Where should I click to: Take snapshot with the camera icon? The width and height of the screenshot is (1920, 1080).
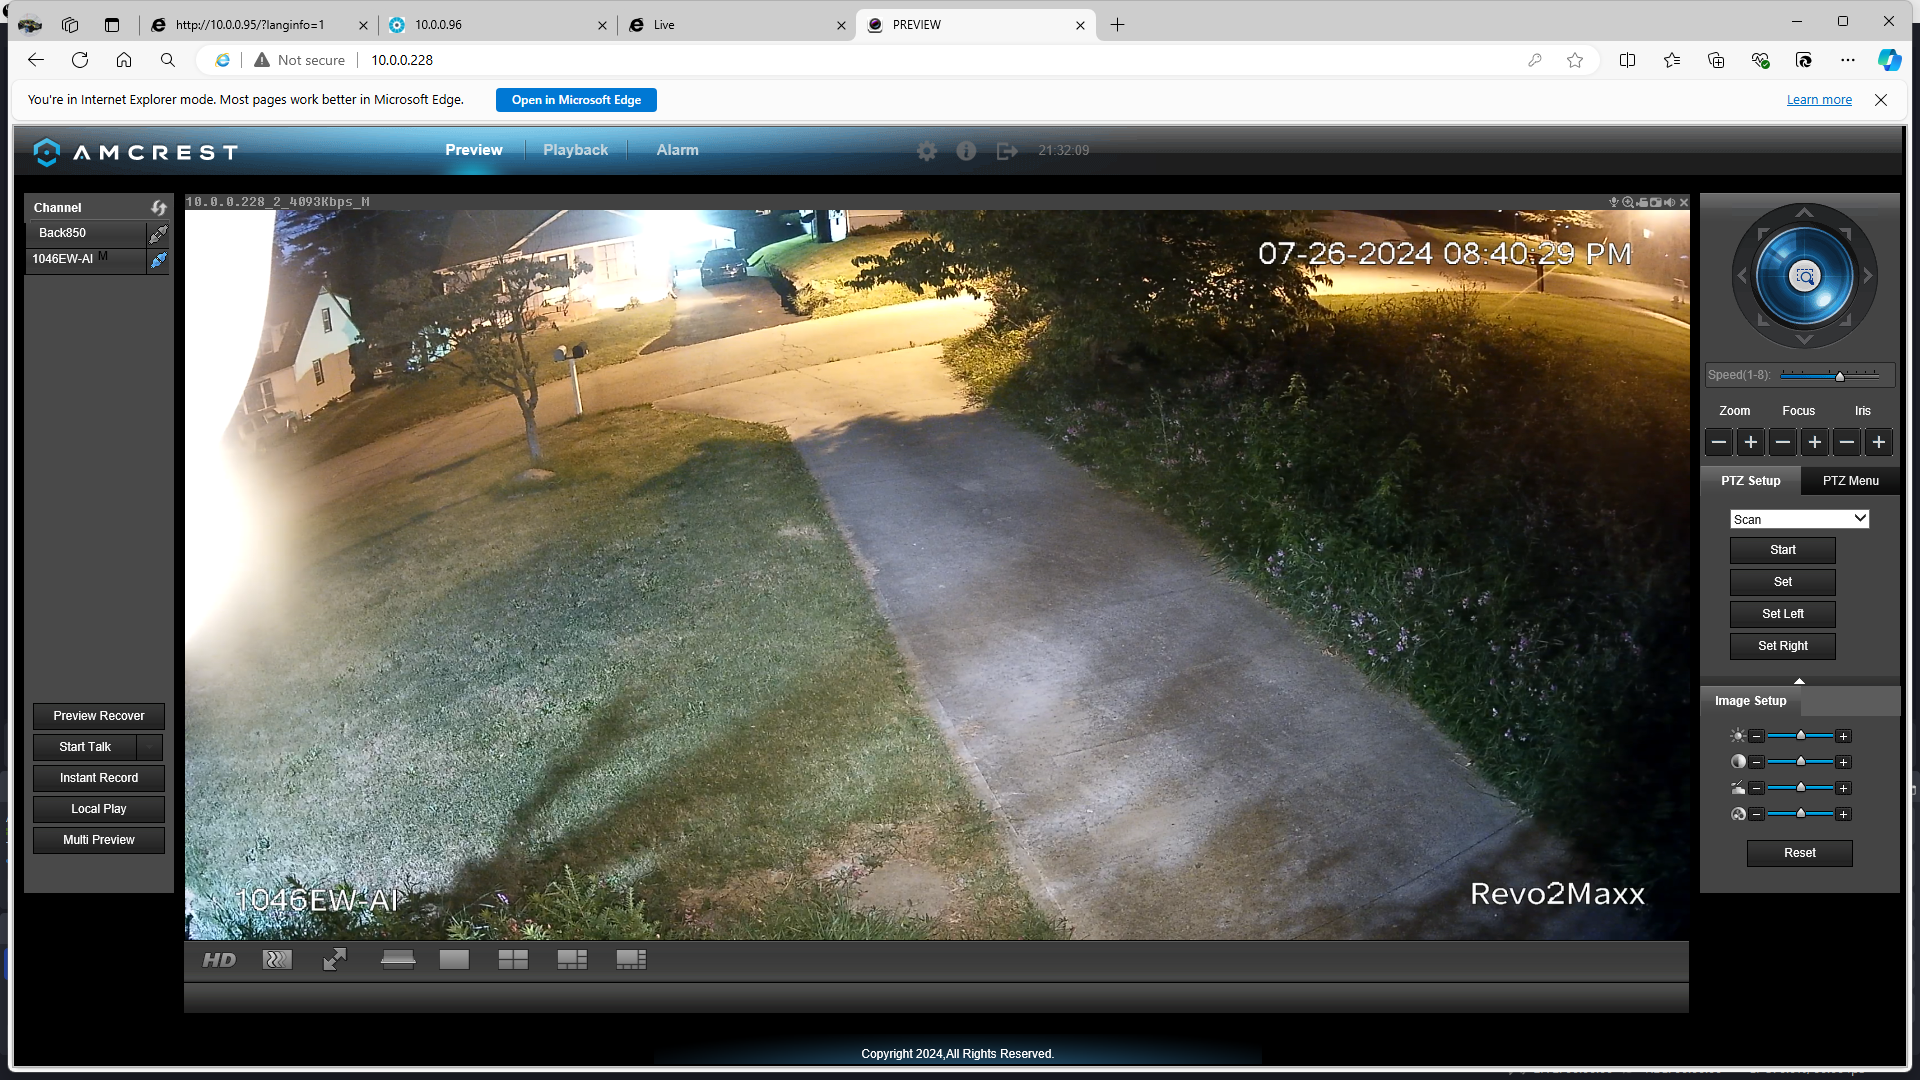point(1656,202)
